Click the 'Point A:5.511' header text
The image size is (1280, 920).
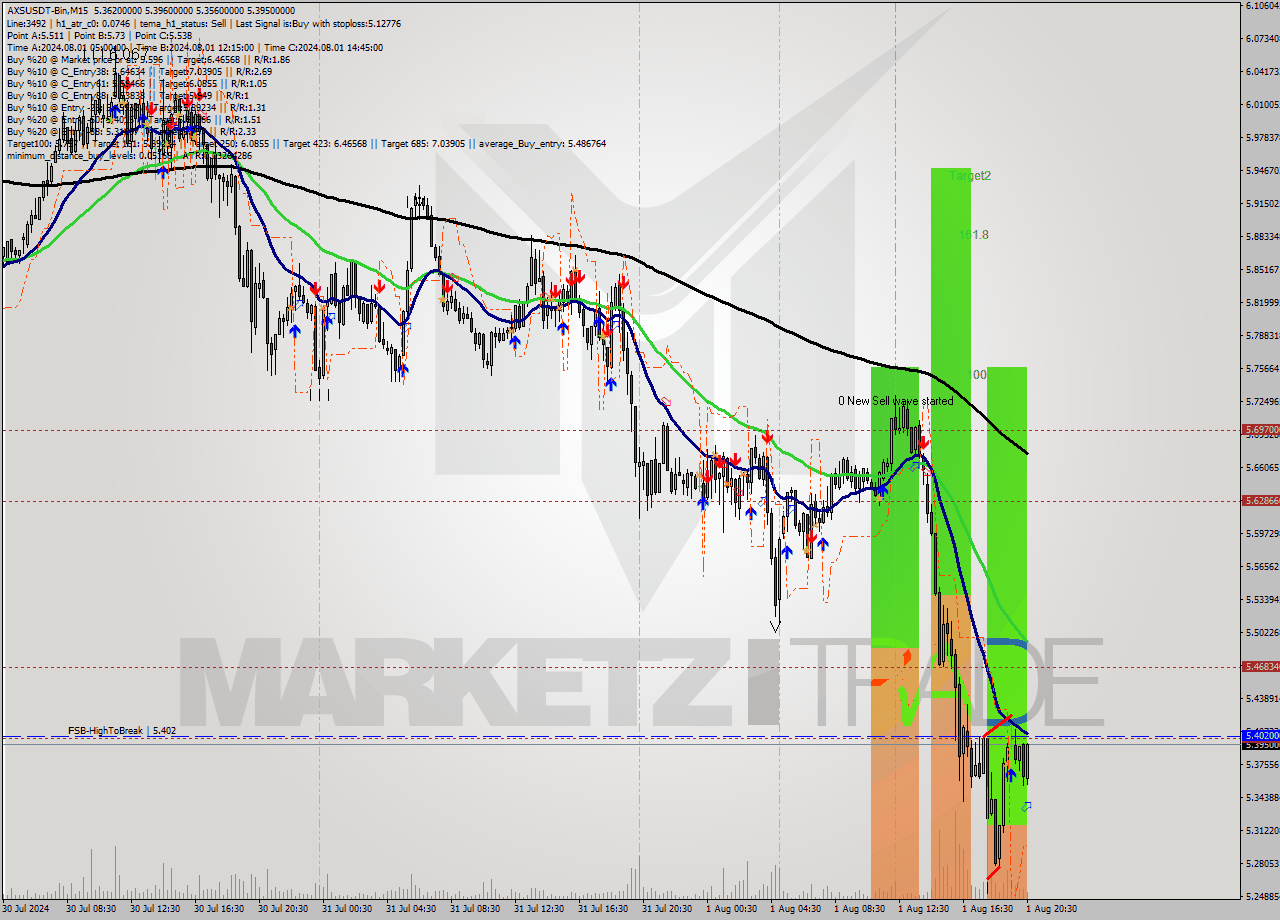tap(33, 35)
